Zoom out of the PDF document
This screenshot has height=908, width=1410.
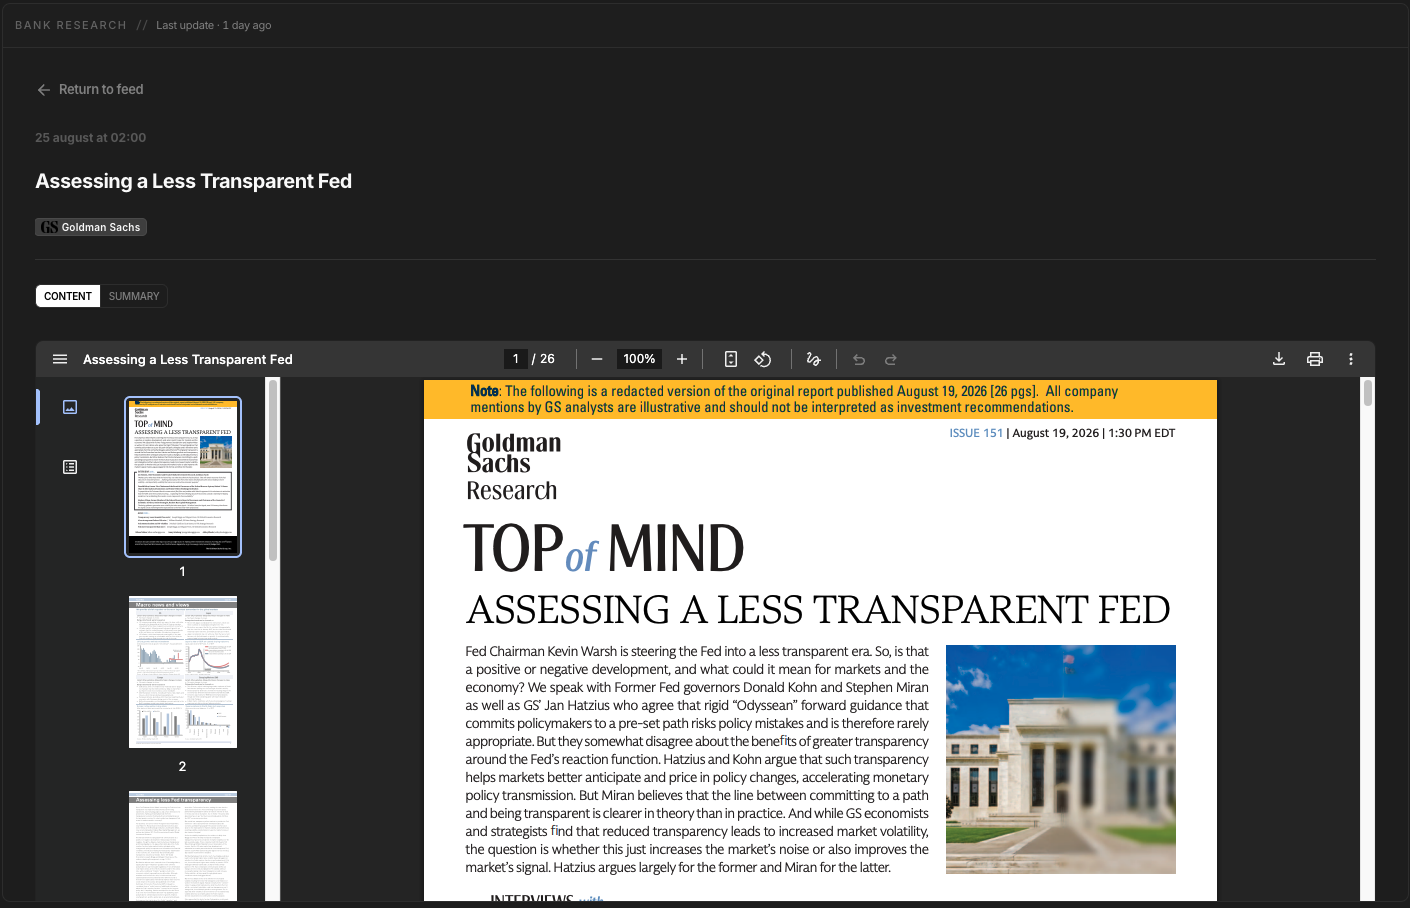pyautogui.click(x=597, y=359)
